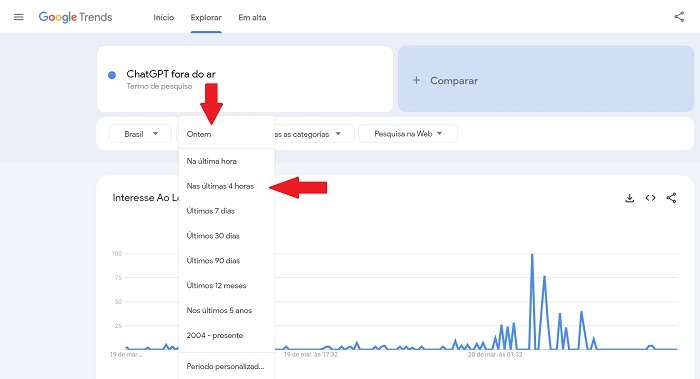This screenshot has height=379, width=700.
Task: Open the Em alta tab
Action: (252, 17)
